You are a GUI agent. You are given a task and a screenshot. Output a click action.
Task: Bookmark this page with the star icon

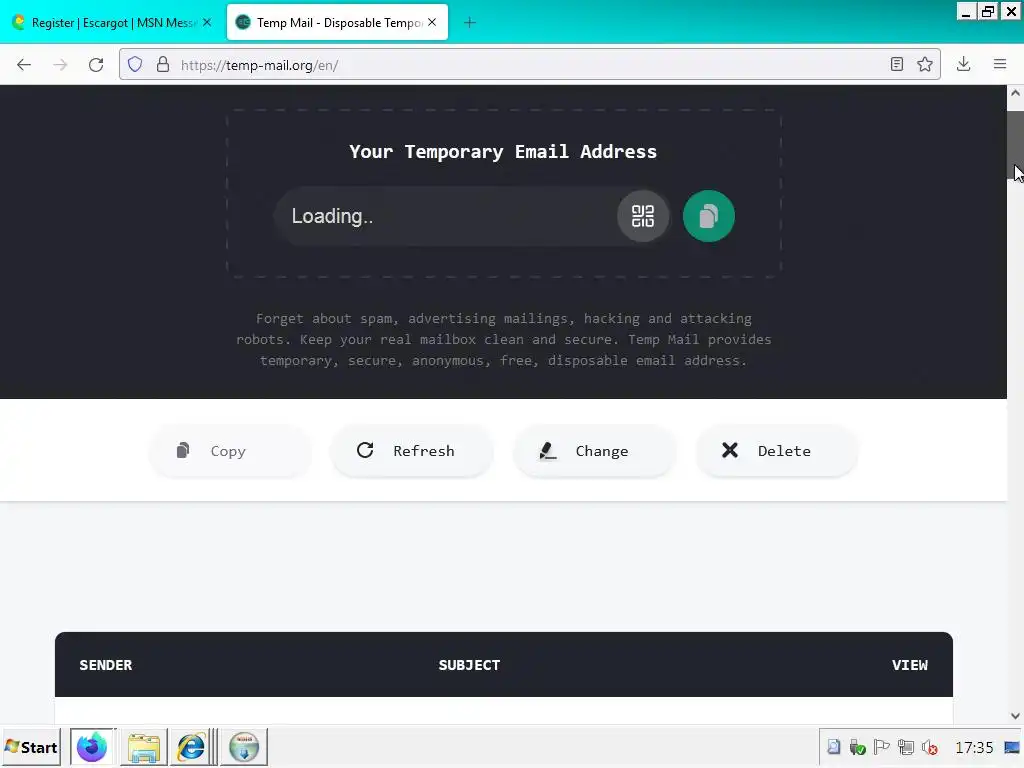(925, 64)
